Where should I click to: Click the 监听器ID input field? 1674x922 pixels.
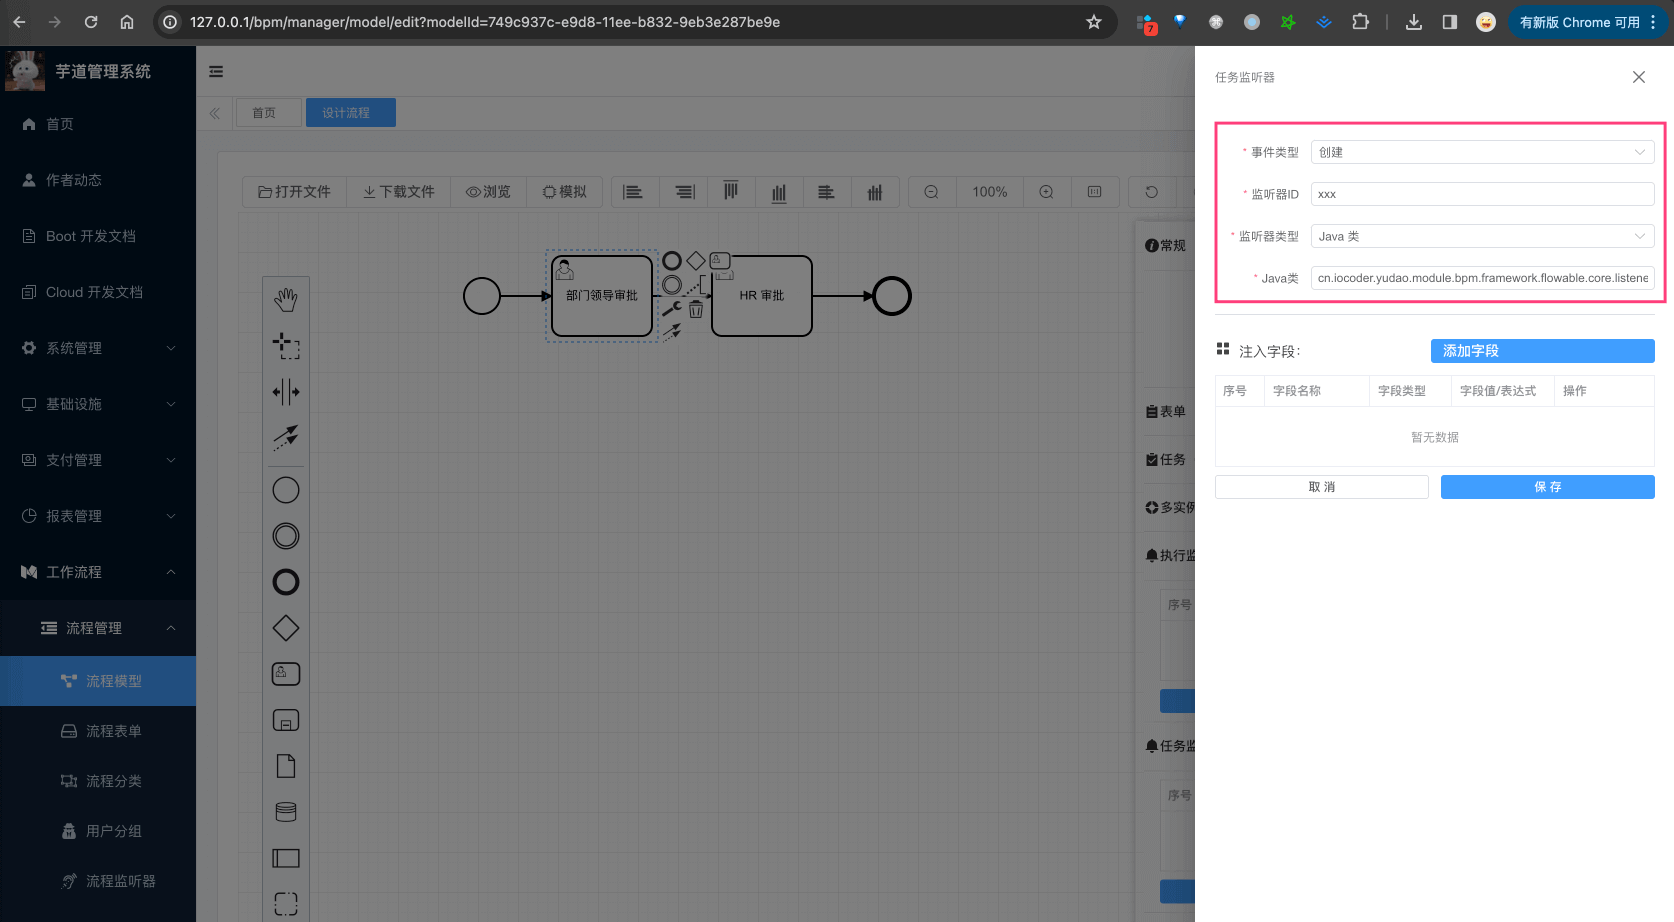coord(1482,194)
